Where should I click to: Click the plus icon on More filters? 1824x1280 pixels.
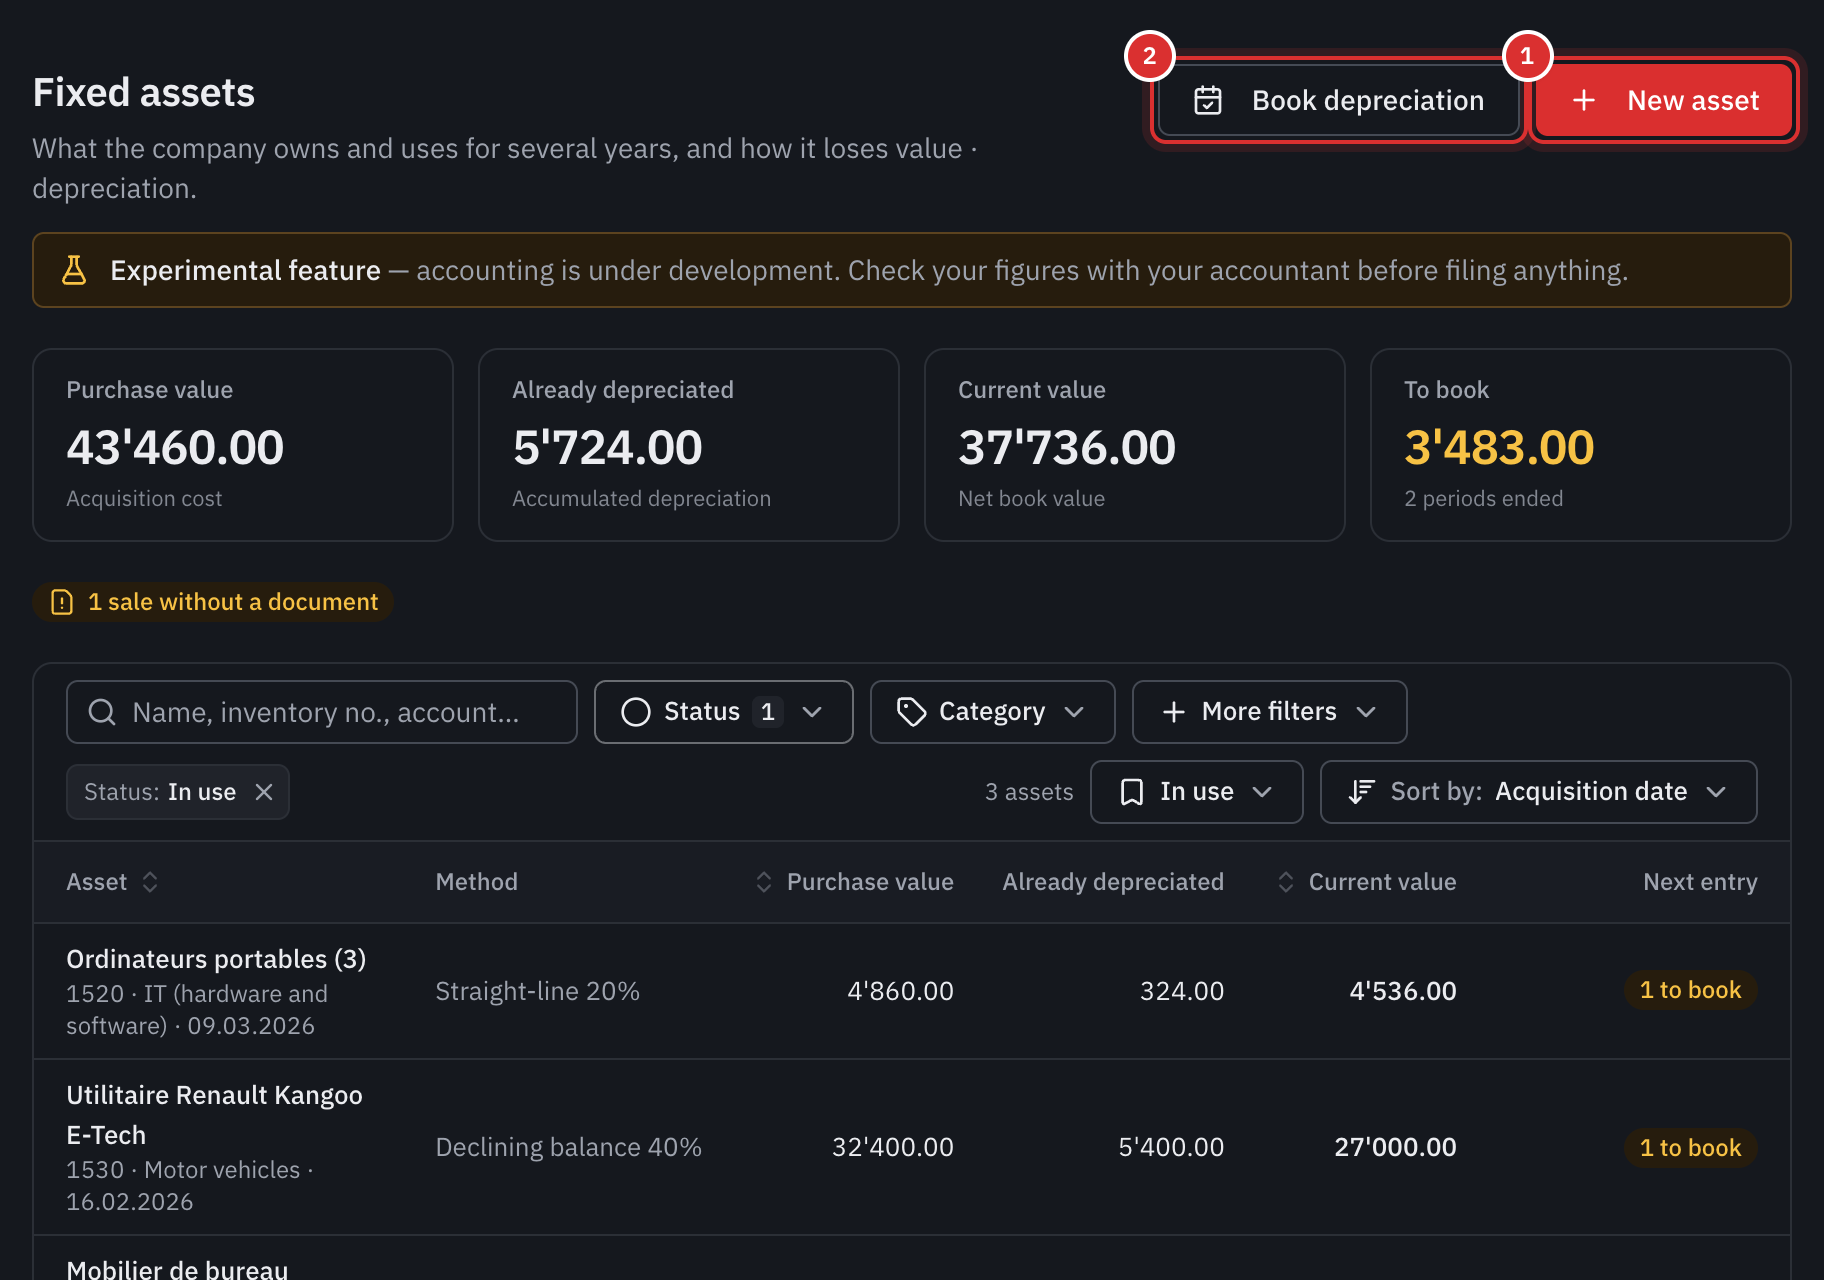[1174, 712]
